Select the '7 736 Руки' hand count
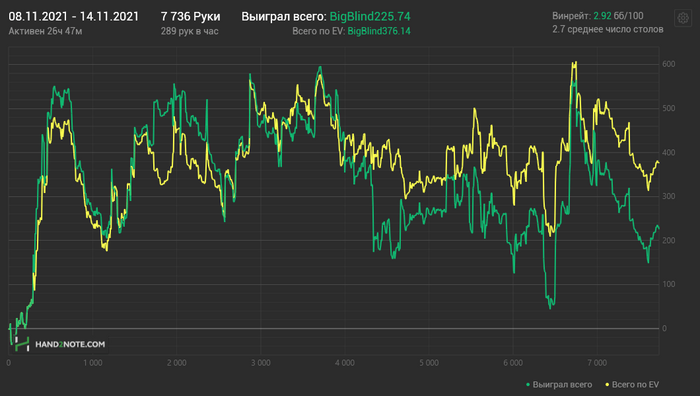 pos(190,17)
